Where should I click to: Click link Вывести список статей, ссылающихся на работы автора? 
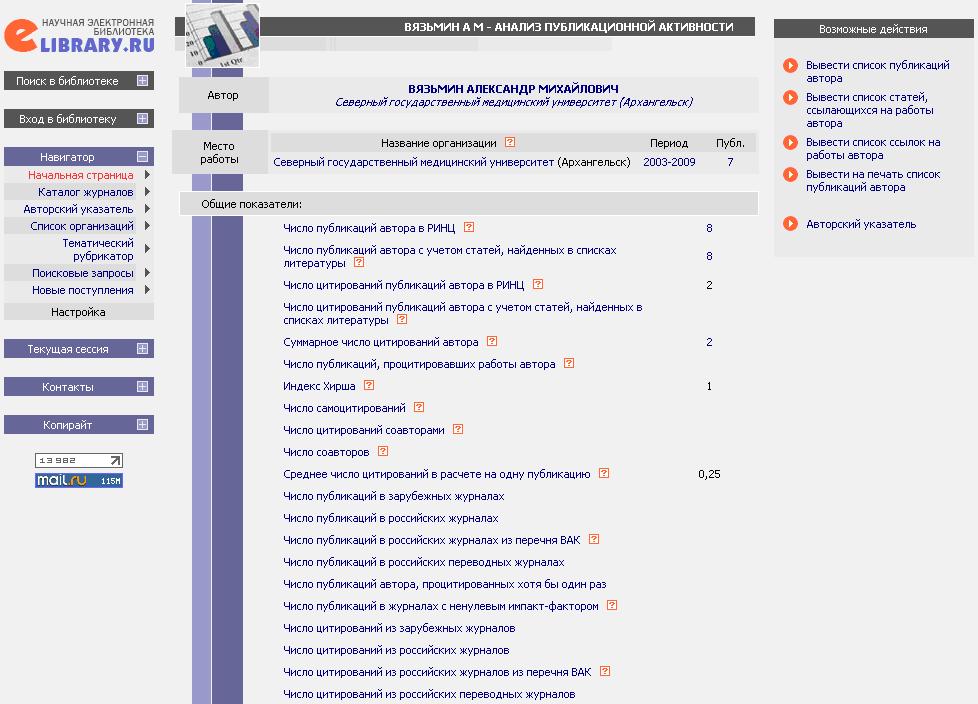coord(869,110)
